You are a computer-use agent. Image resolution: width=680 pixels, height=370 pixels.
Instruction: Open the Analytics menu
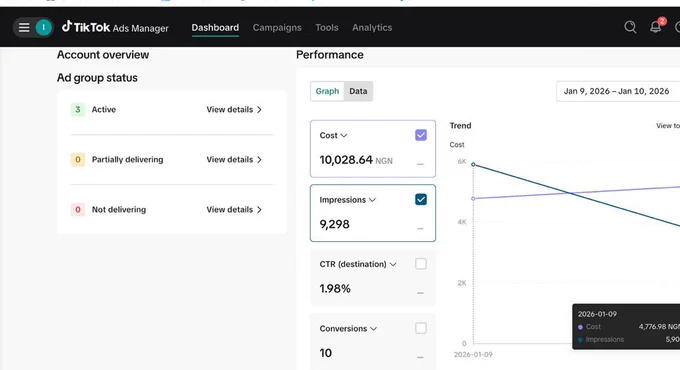372,27
